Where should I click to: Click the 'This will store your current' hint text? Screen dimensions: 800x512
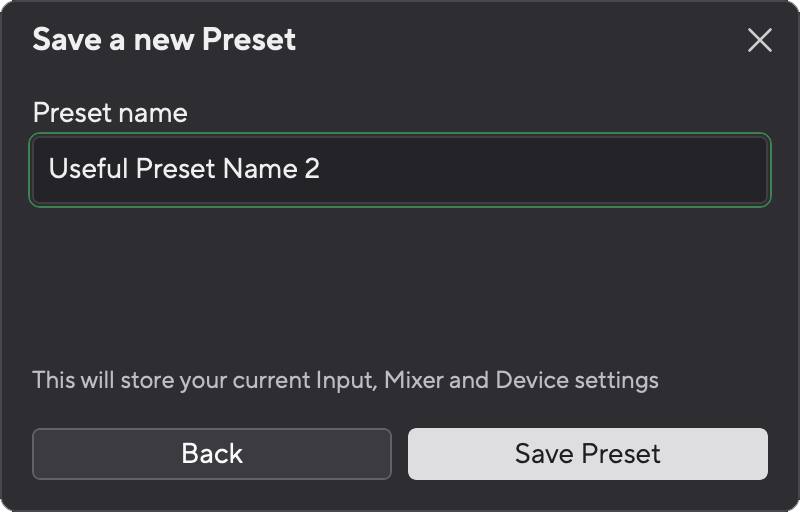(x=170, y=380)
